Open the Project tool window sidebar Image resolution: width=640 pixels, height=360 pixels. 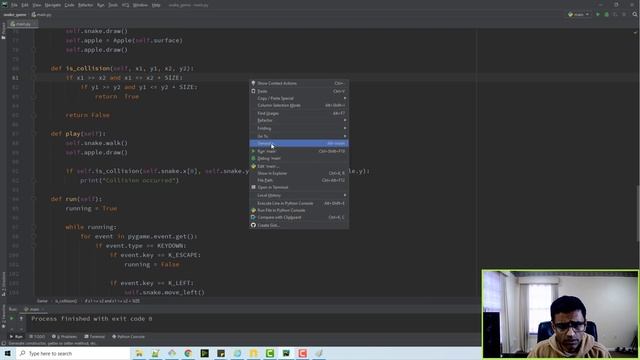coord(3,31)
